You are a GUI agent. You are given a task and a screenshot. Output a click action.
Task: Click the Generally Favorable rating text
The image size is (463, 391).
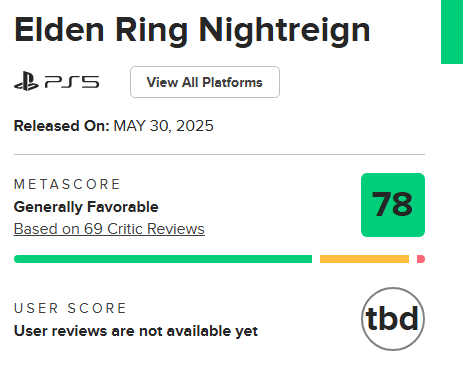coord(86,207)
